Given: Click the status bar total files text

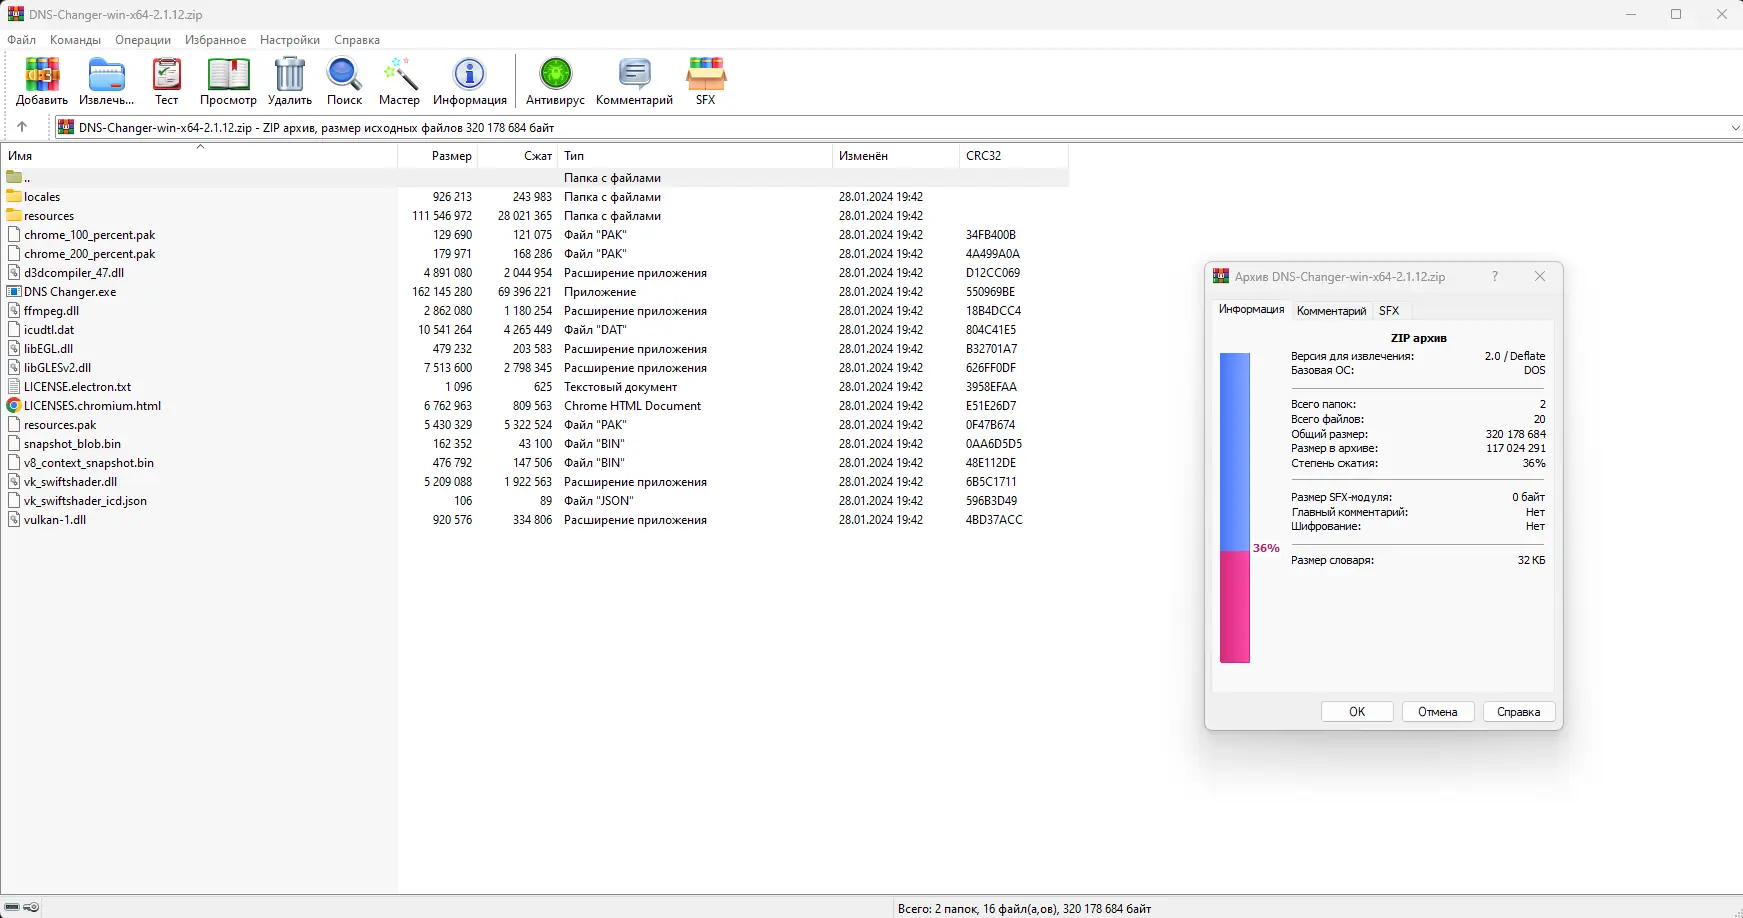Looking at the screenshot, I should (x=1024, y=908).
